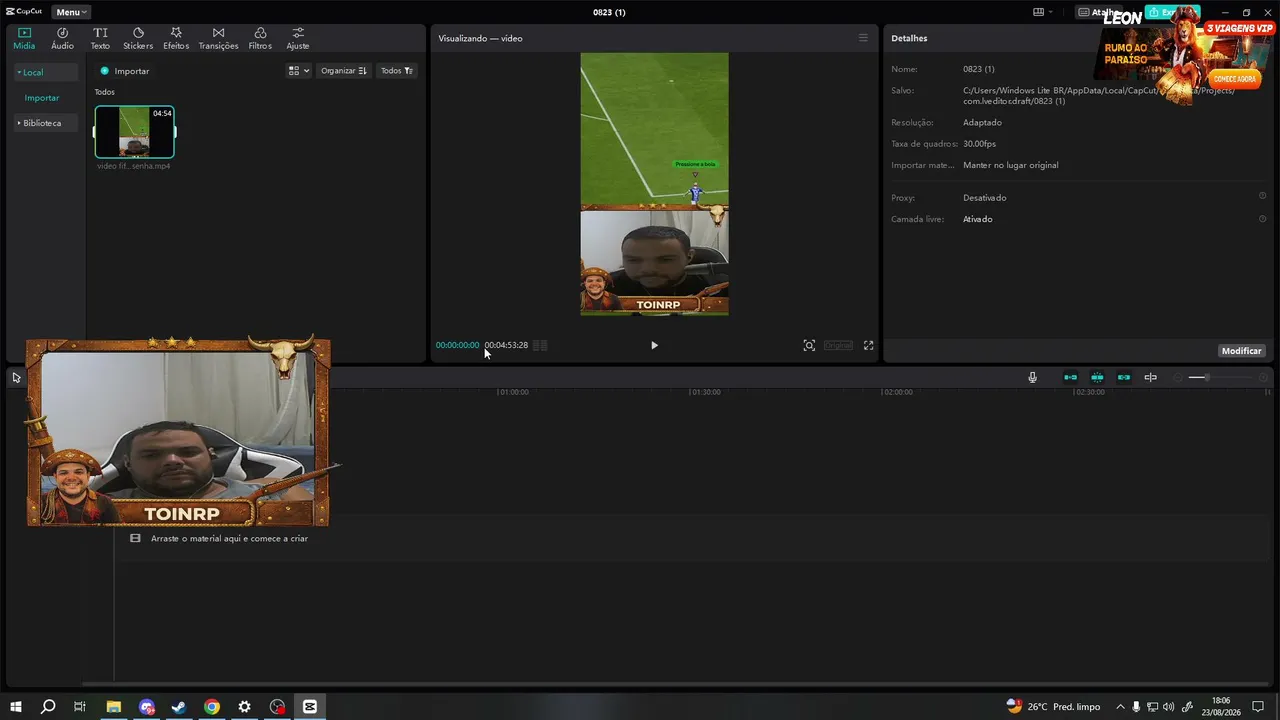The width and height of the screenshot is (1280, 720).
Task: Click the timeline zoom out icon
Action: (1177, 377)
